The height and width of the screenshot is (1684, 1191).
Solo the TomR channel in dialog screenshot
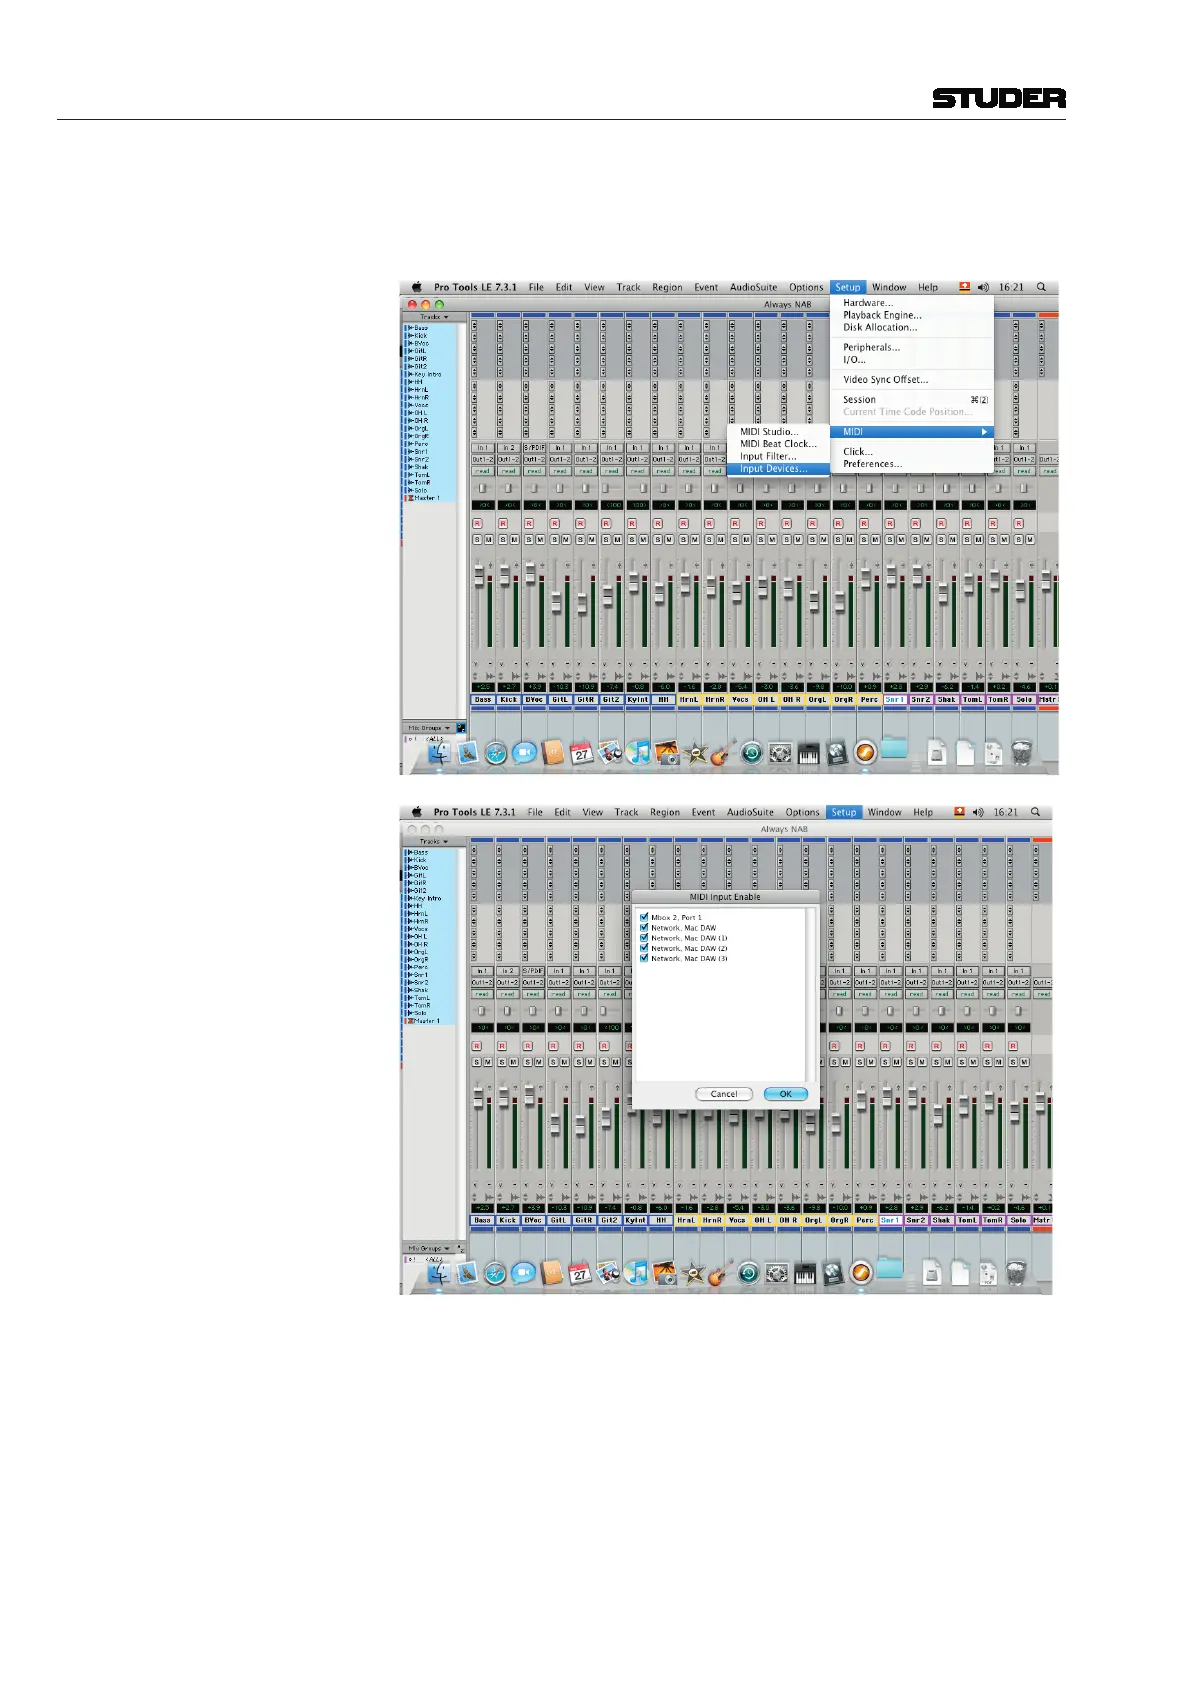click(988, 1062)
